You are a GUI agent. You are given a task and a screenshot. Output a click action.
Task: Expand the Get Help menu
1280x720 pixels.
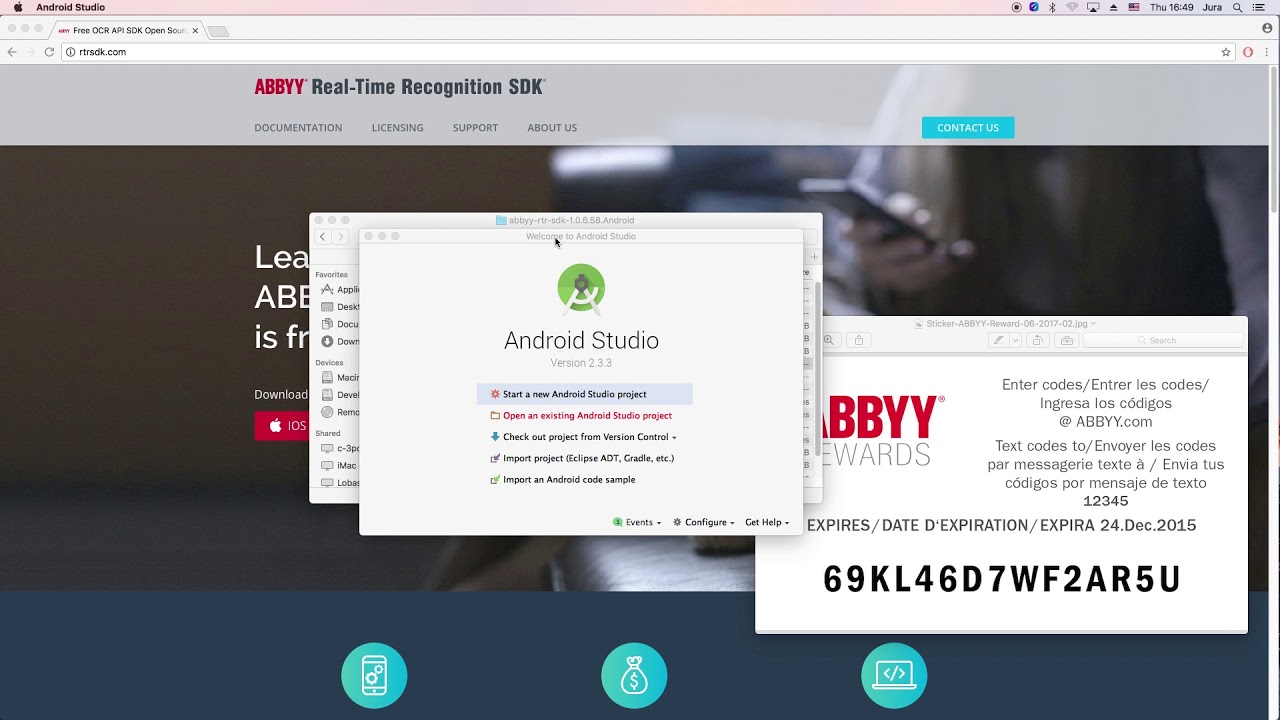click(x=767, y=522)
